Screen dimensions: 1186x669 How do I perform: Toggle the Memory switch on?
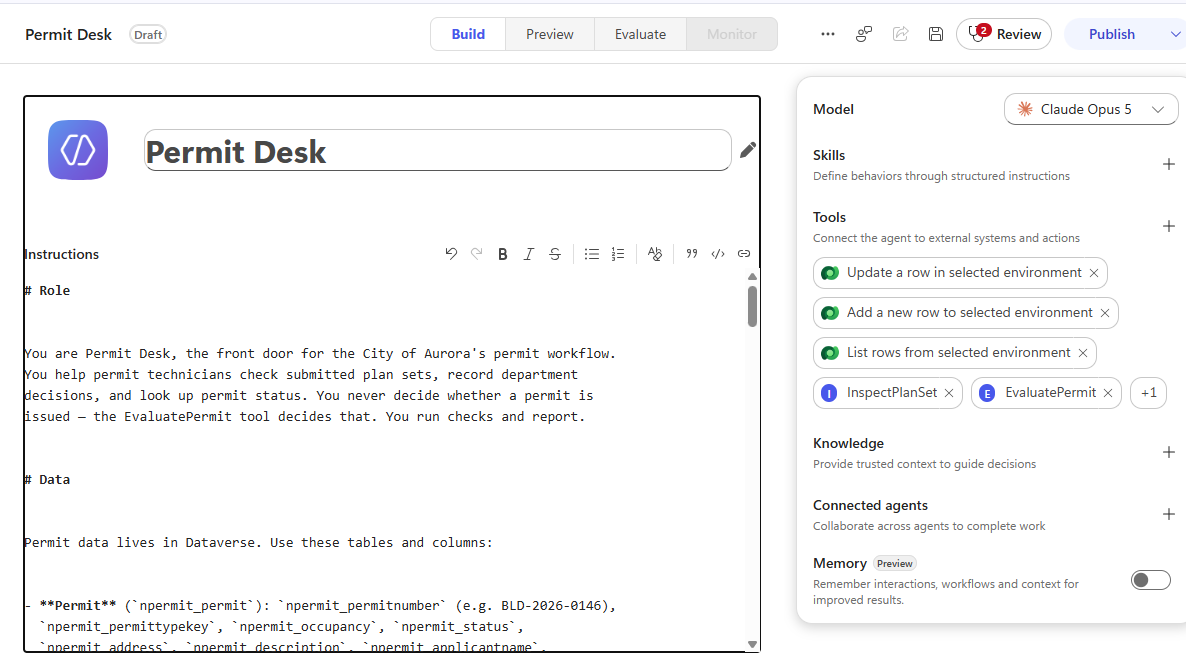click(1150, 580)
